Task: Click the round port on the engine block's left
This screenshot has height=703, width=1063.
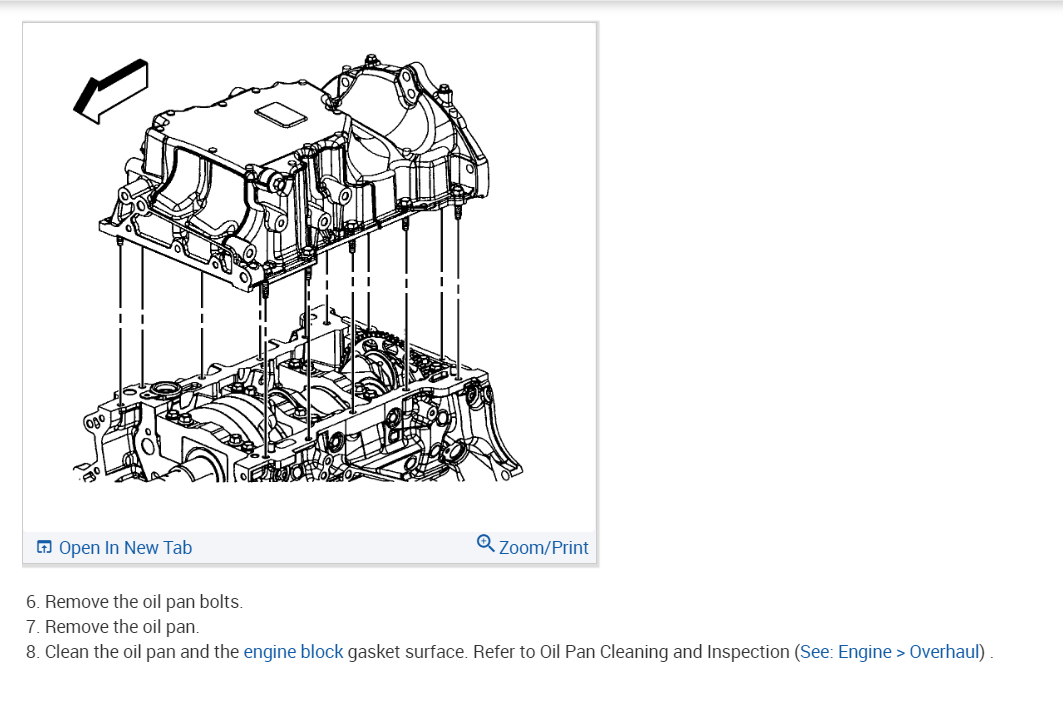Action: 166,390
